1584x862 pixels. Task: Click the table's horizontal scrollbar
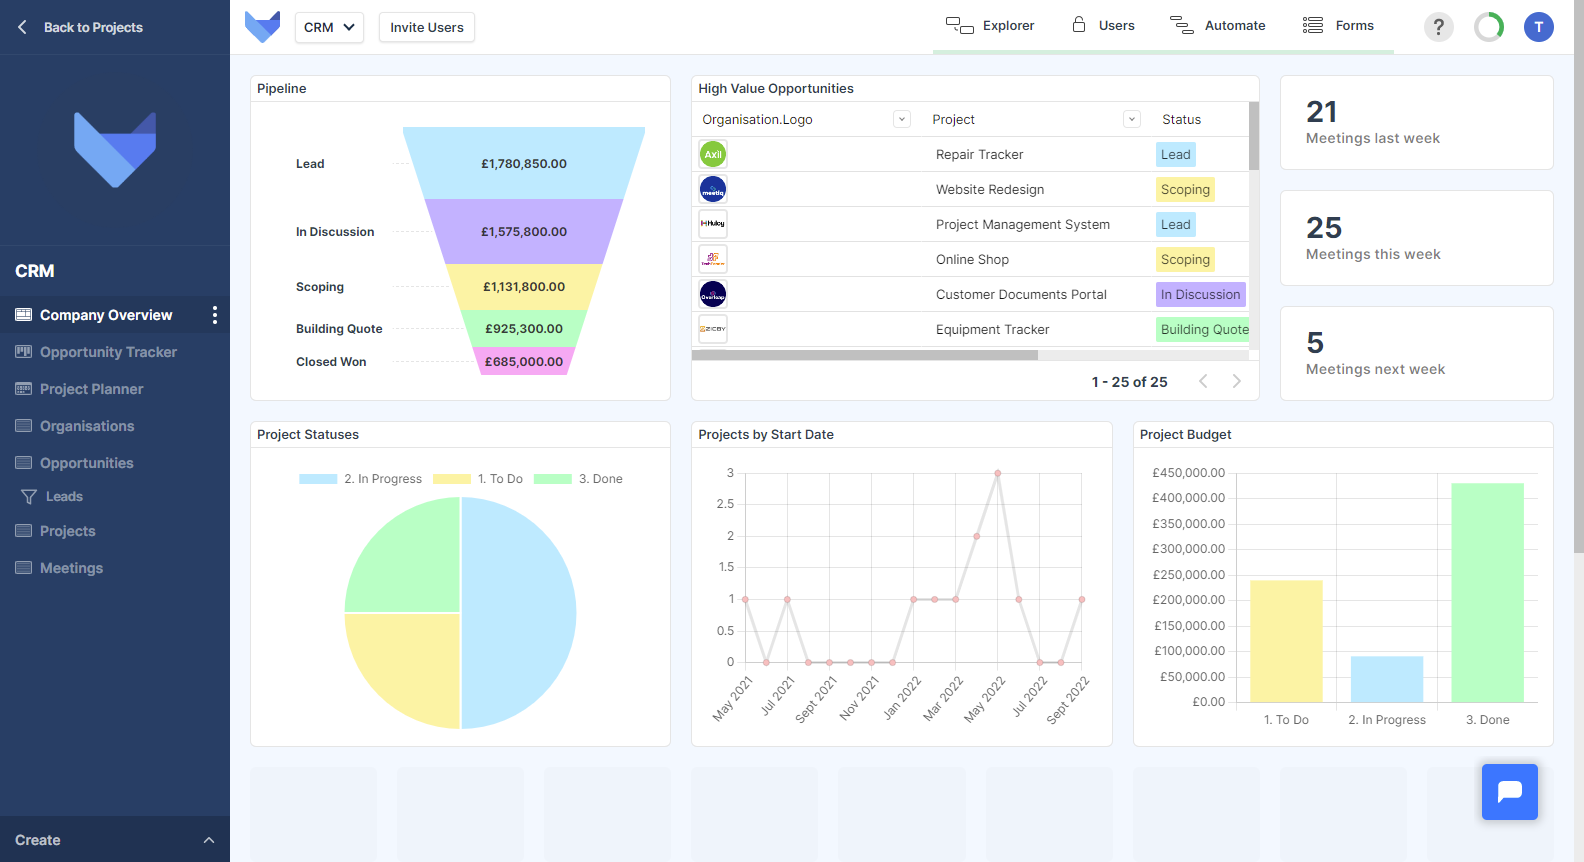tap(865, 355)
